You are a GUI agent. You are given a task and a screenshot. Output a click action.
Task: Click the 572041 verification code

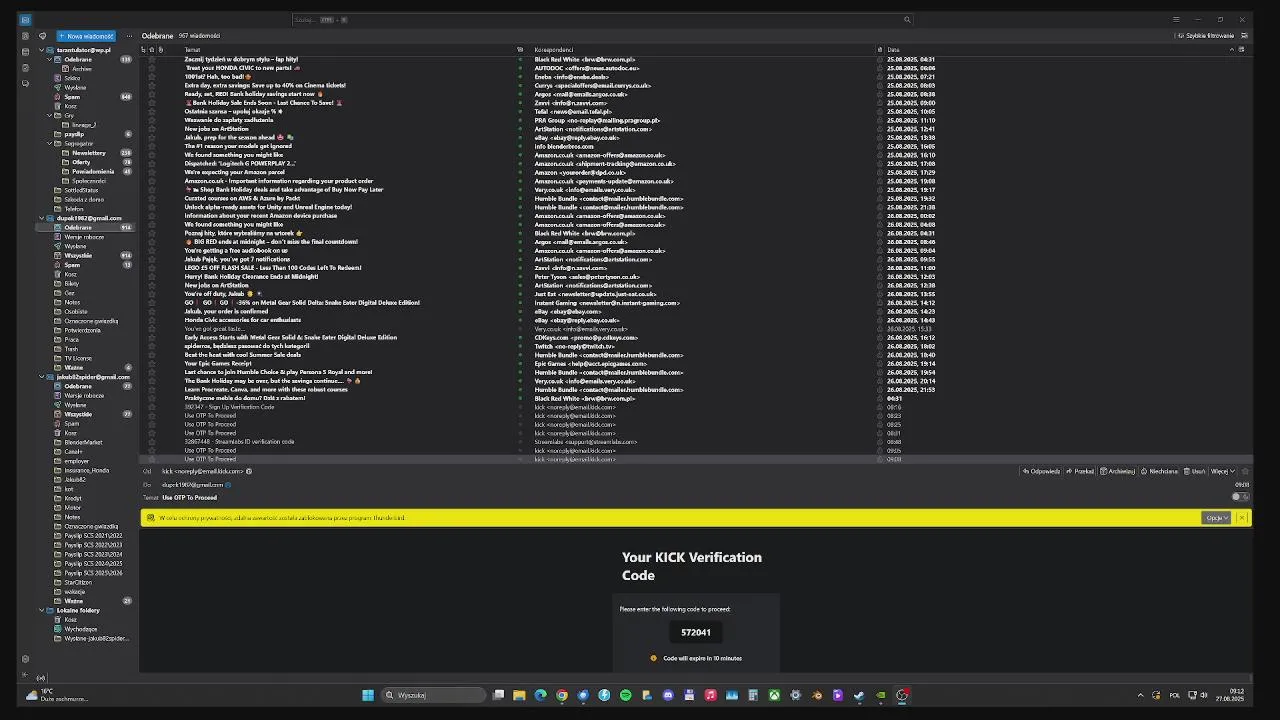click(x=696, y=632)
